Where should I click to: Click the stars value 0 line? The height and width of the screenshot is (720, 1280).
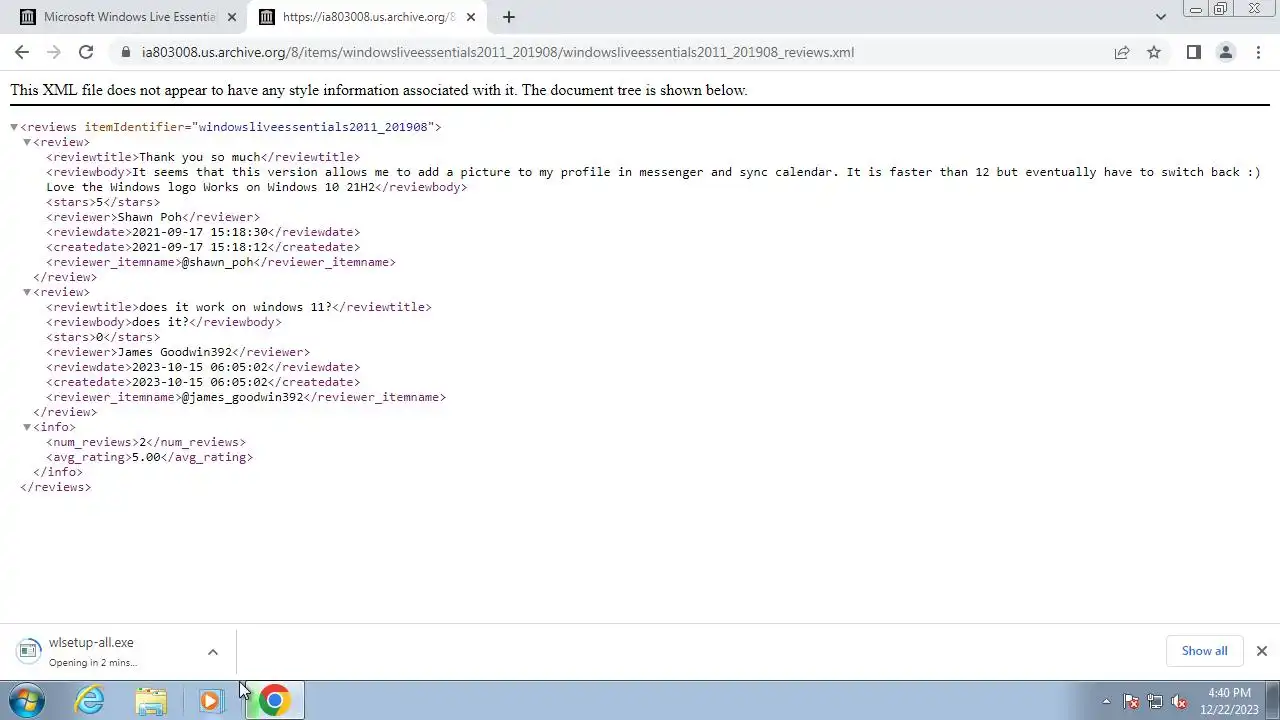tap(103, 337)
